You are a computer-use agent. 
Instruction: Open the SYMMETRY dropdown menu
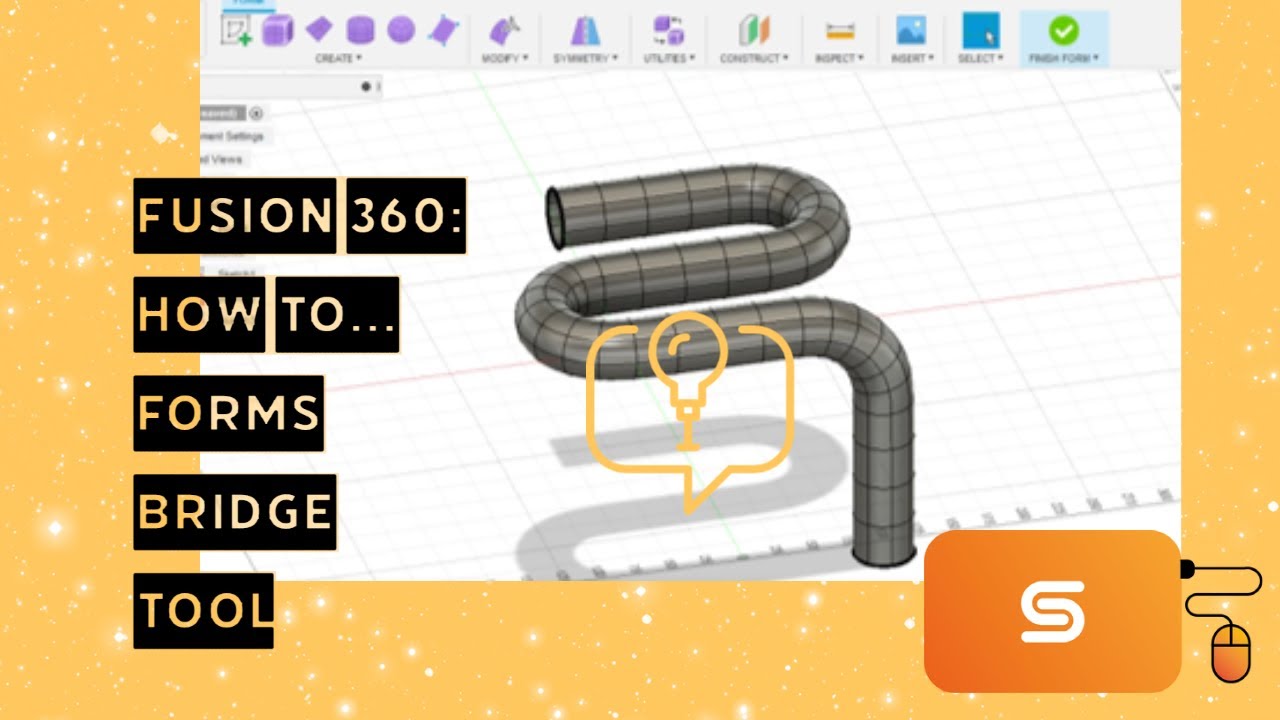[585, 58]
